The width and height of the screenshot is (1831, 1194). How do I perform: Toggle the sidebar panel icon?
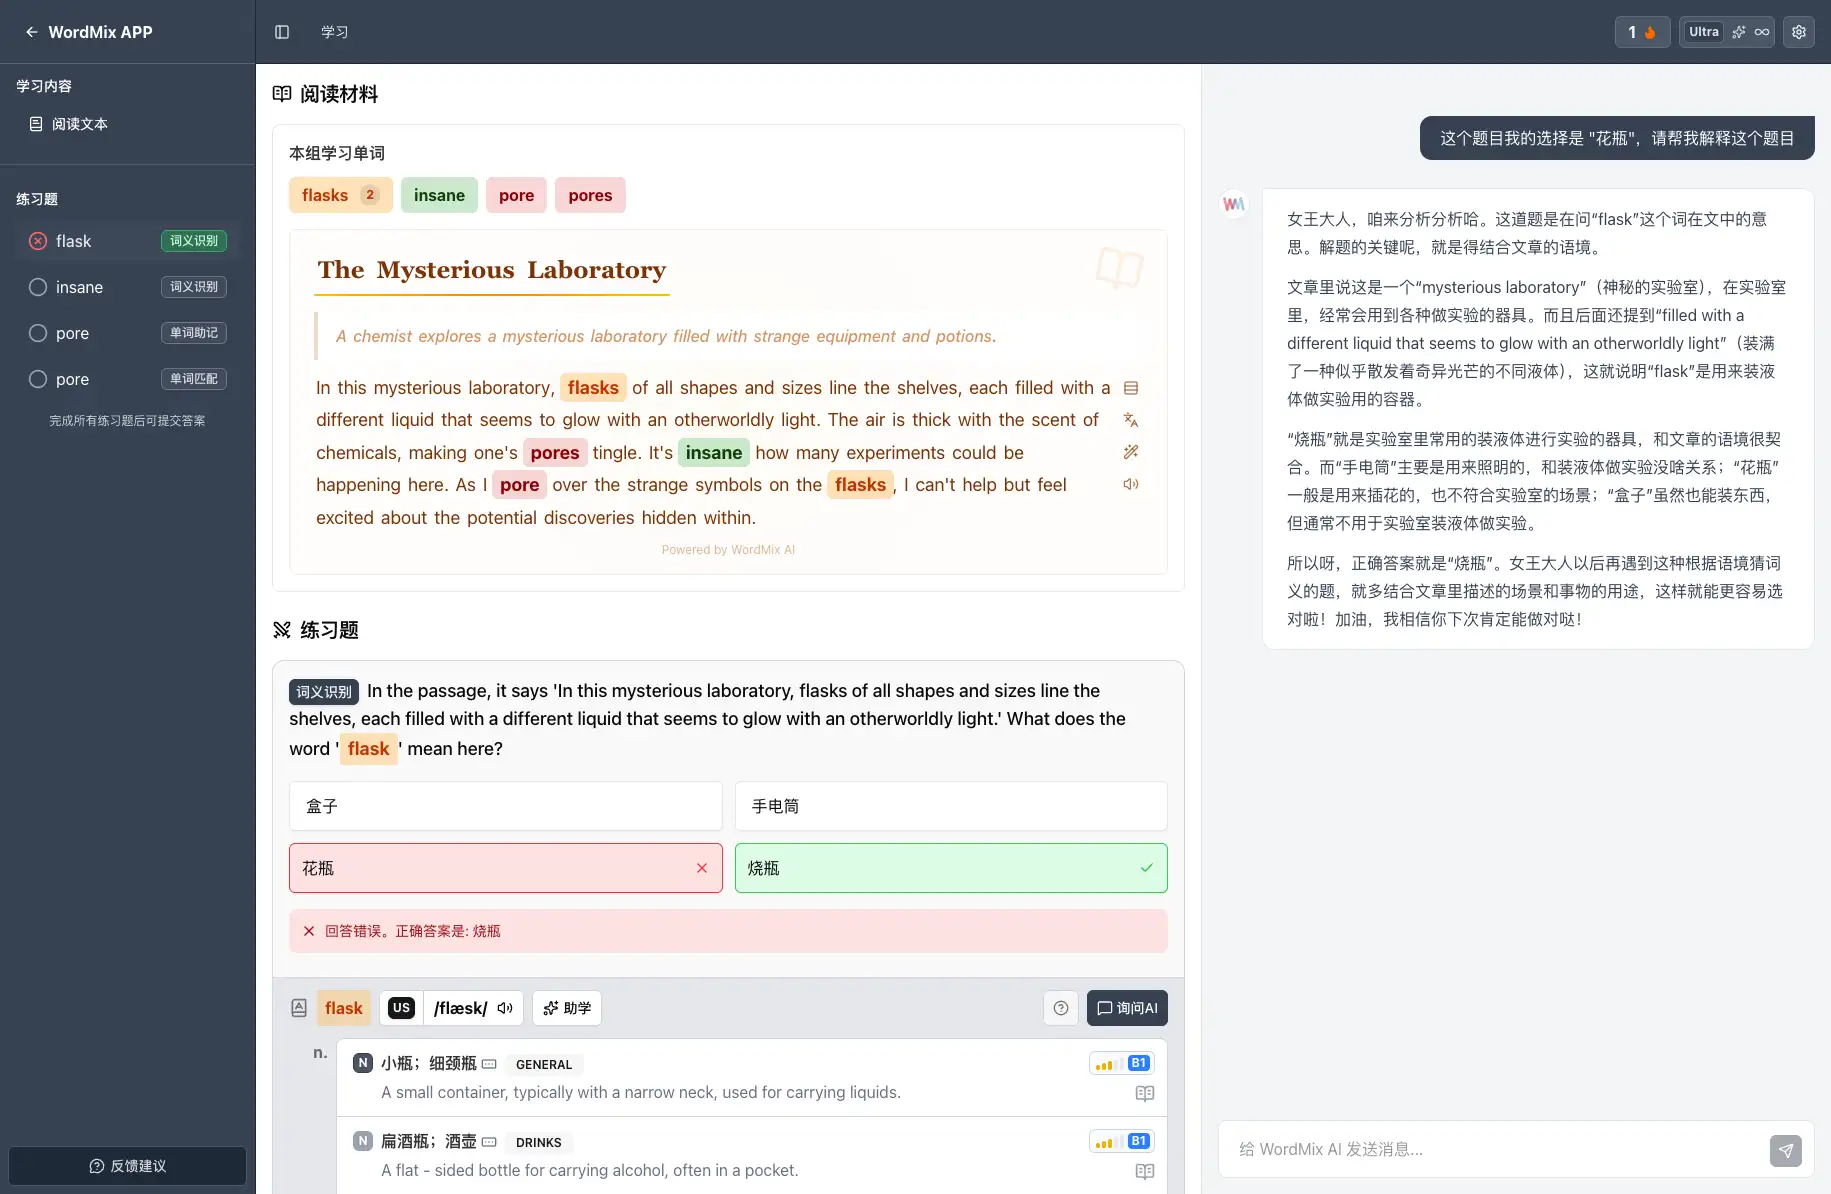pyautogui.click(x=282, y=32)
